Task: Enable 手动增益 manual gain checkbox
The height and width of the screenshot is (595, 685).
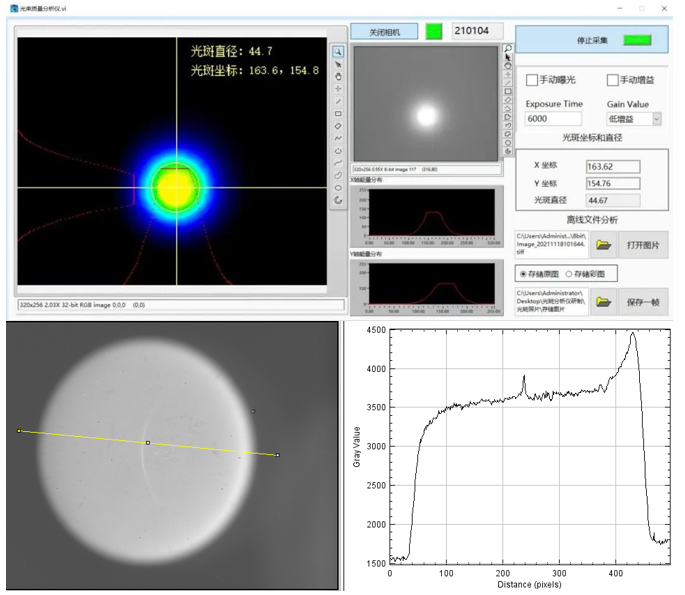Action: click(612, 80)
